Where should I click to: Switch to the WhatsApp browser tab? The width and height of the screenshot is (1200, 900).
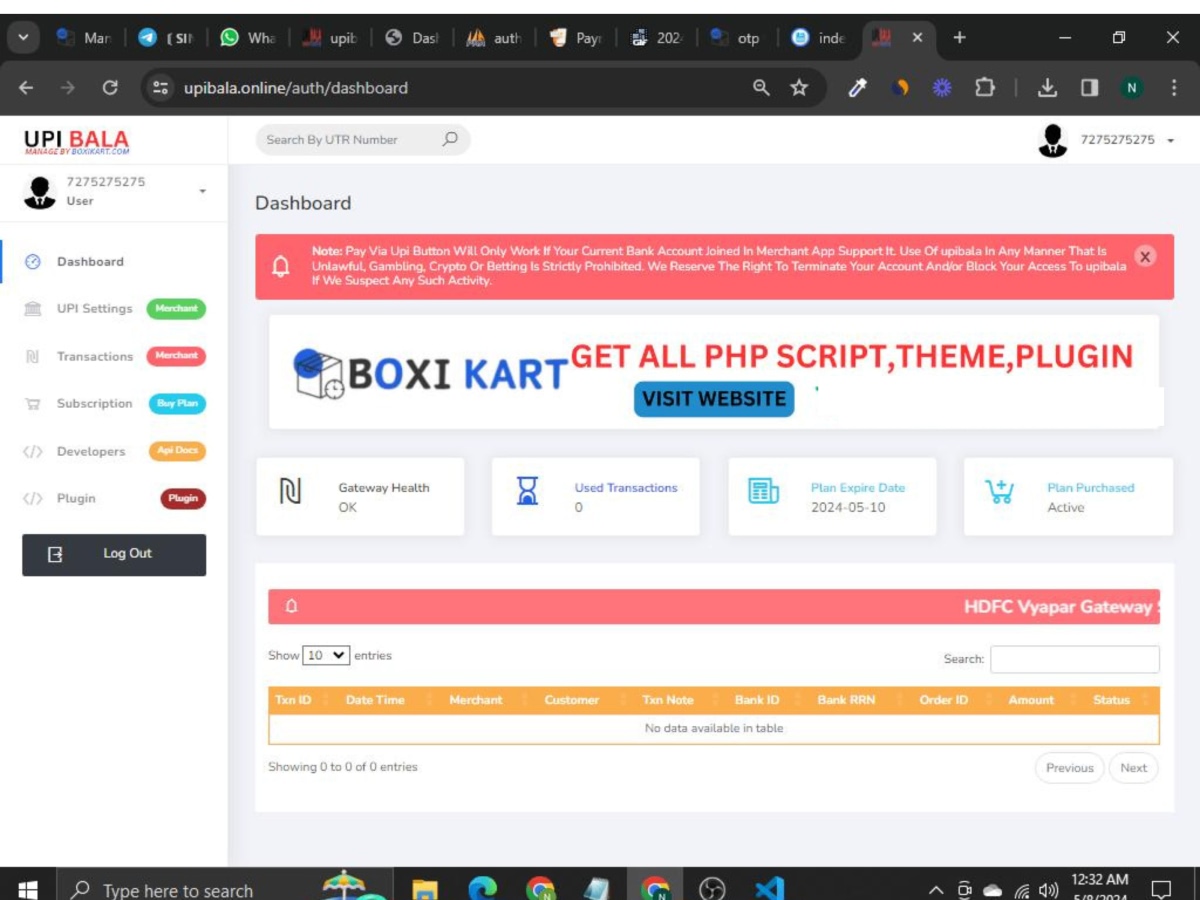248,38
